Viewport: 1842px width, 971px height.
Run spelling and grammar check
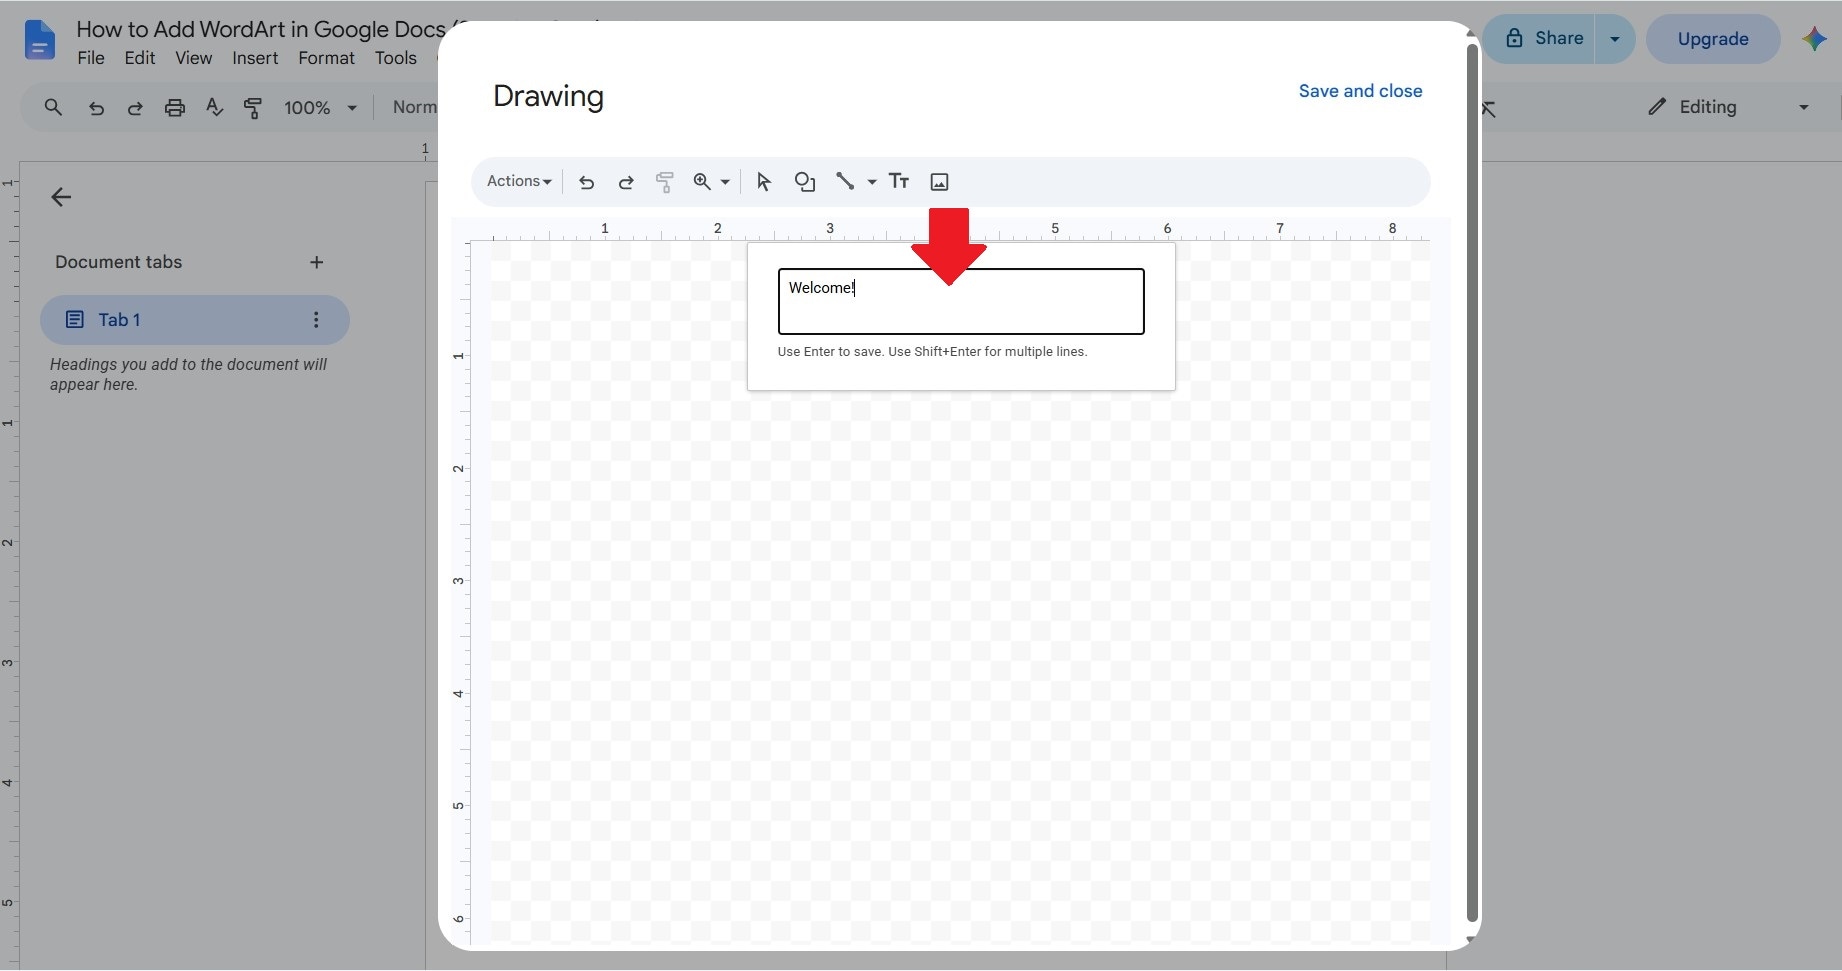[214, 108]
